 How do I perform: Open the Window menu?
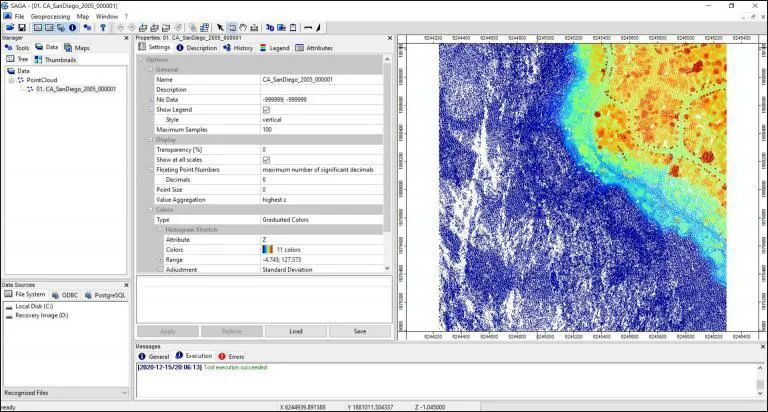coord(107,16)
